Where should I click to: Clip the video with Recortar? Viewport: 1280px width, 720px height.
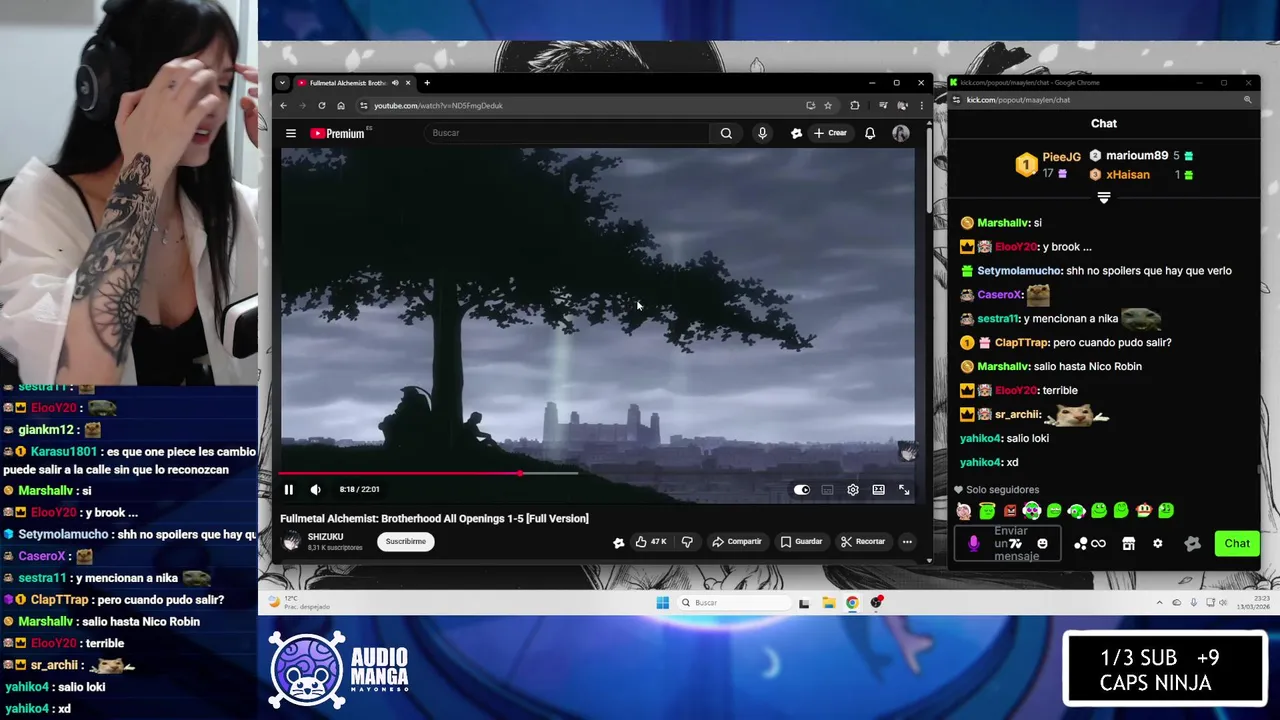(x=863, y=542)
